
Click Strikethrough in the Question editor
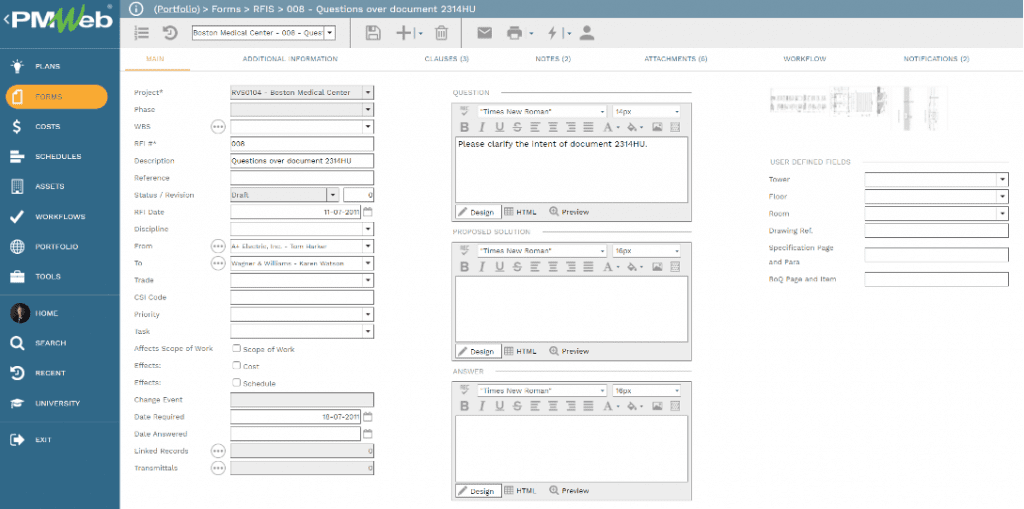pos(517,127)
